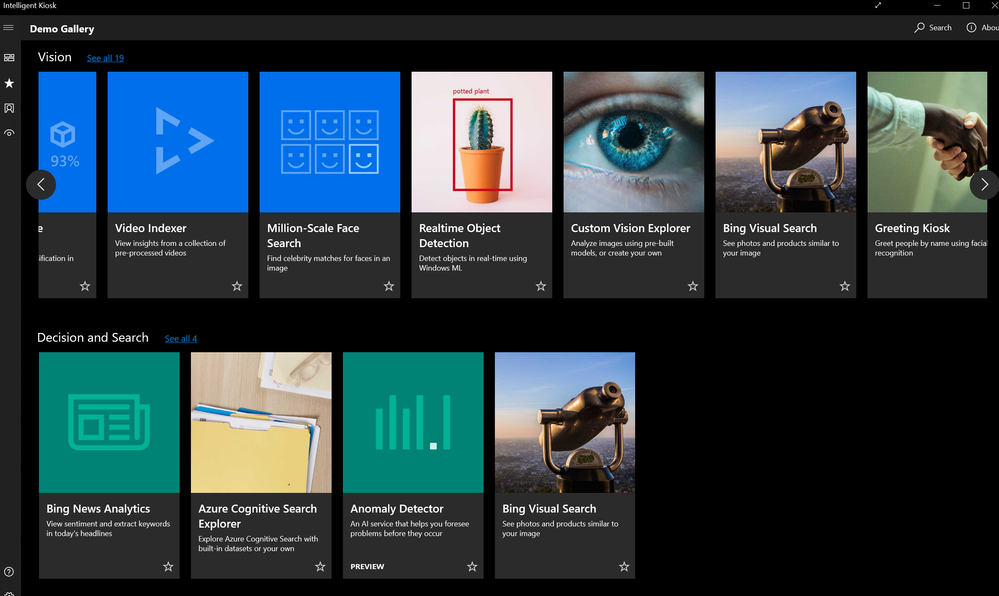Click the See all 4 link
999x596 pixels.
click(x=181, y=338)
